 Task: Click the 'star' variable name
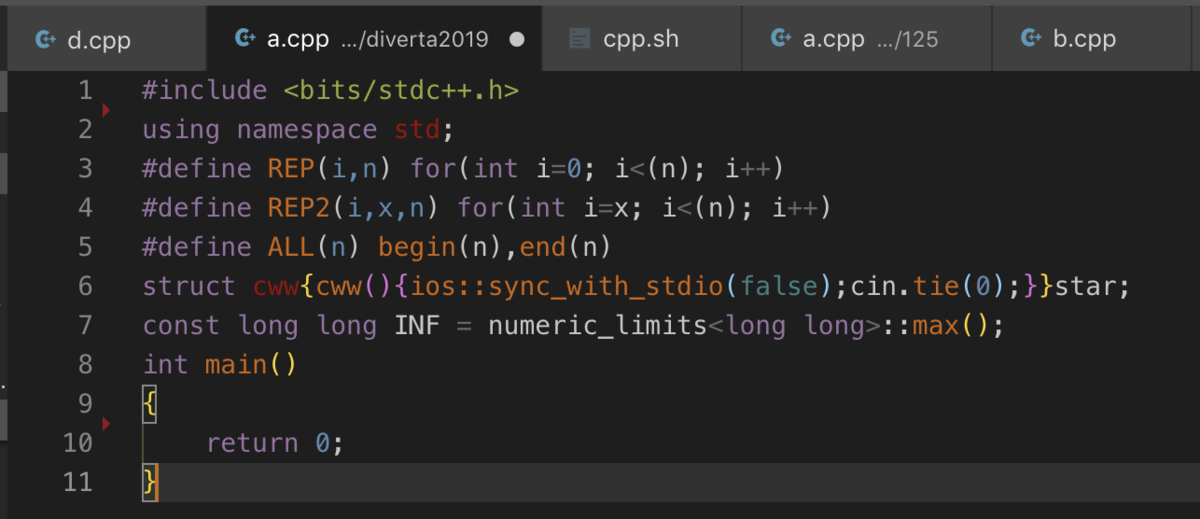(x=1086, y=286)
